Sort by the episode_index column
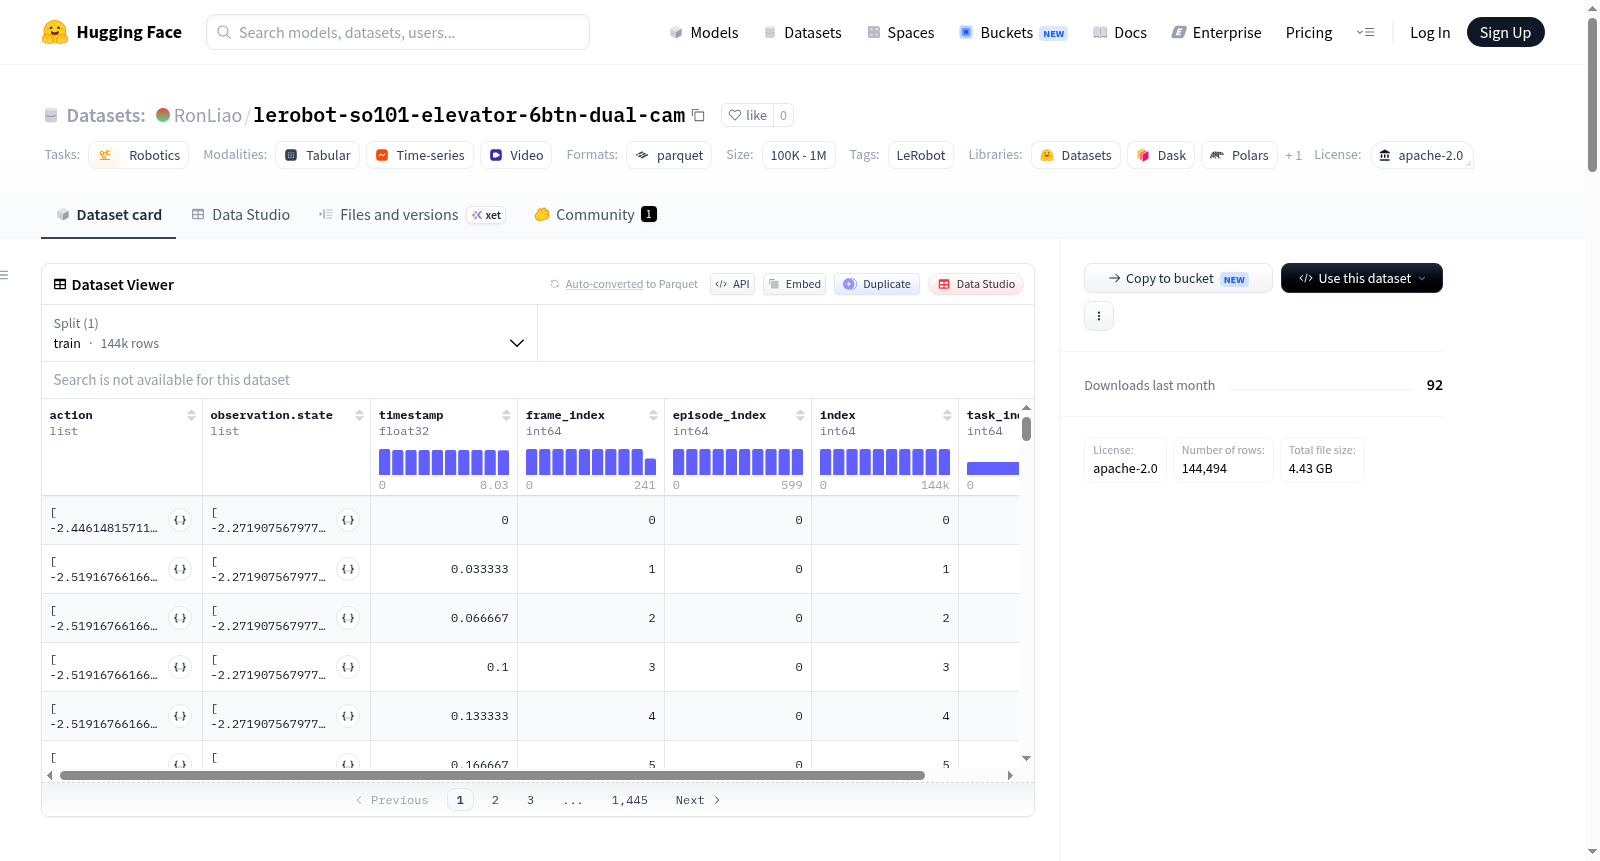The image size is (1600, 861). click(800, 415)
